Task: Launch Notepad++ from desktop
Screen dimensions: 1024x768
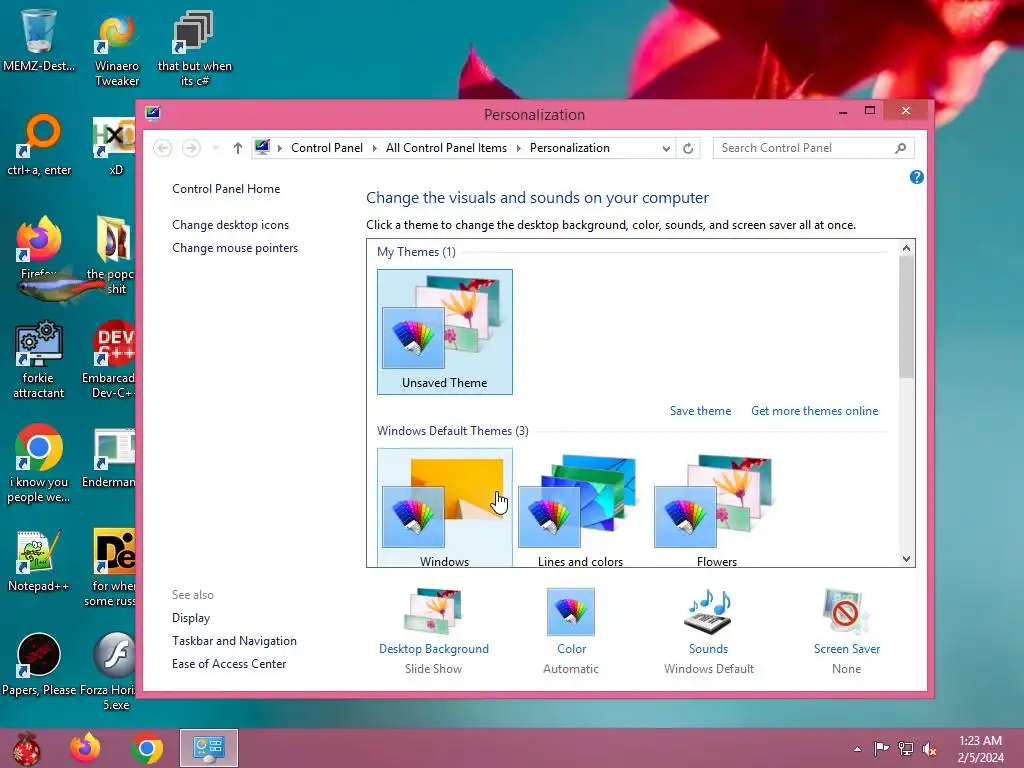Action: (39, 560)
